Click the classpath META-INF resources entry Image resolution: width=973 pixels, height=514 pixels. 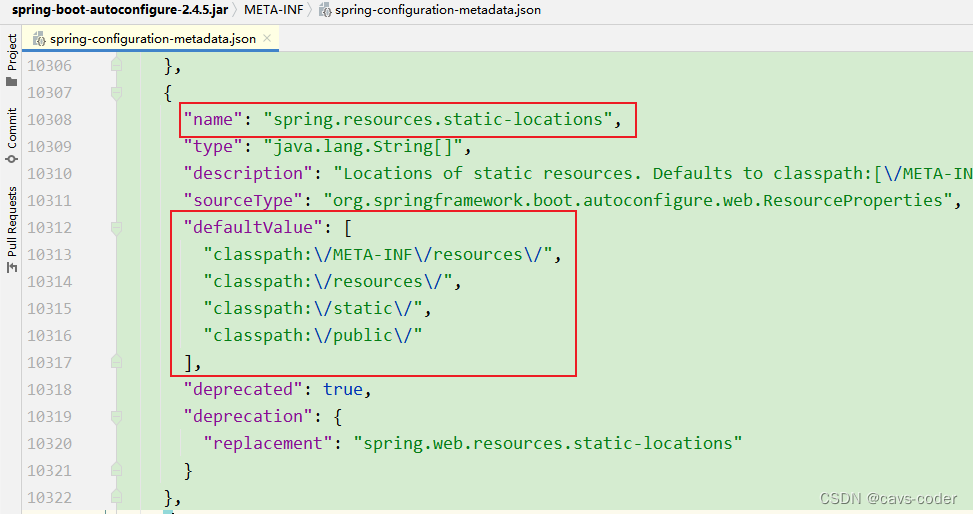click(x=378, y=255)
